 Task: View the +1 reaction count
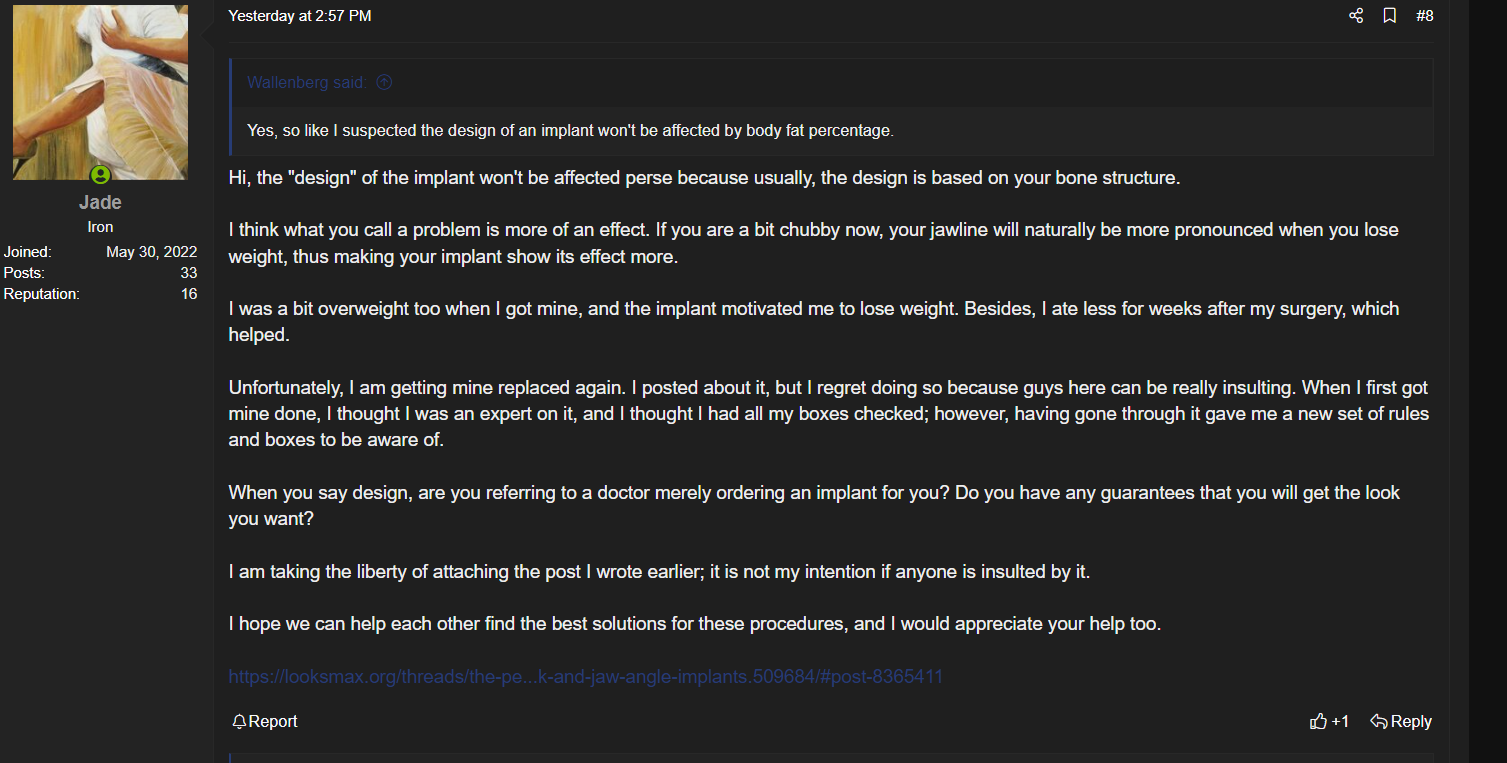pos(1340,721)
